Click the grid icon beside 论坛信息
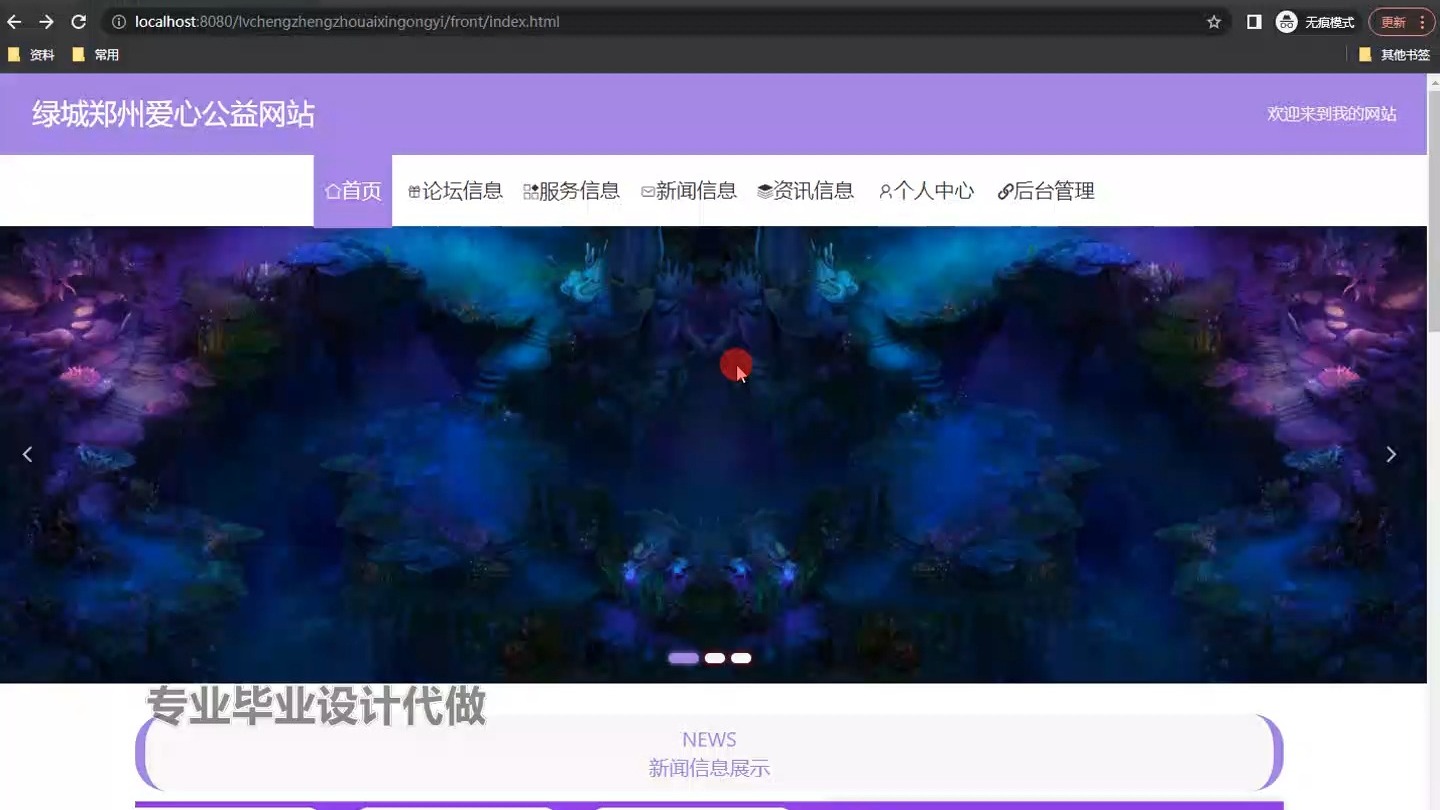1440x810 pixels. point(414,192)
